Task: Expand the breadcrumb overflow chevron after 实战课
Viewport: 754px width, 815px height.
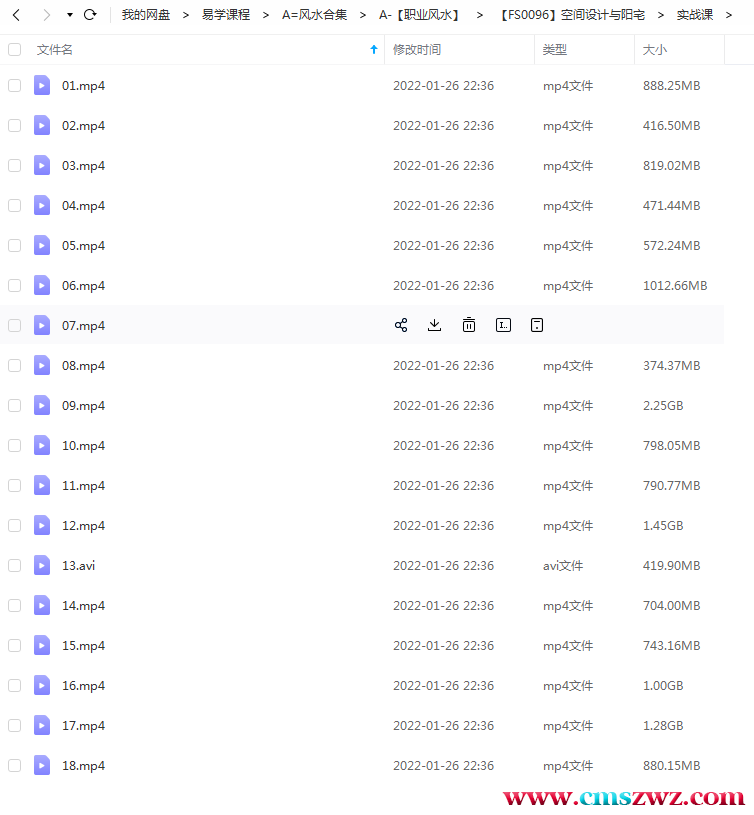Action: click(x=742, y=15)
